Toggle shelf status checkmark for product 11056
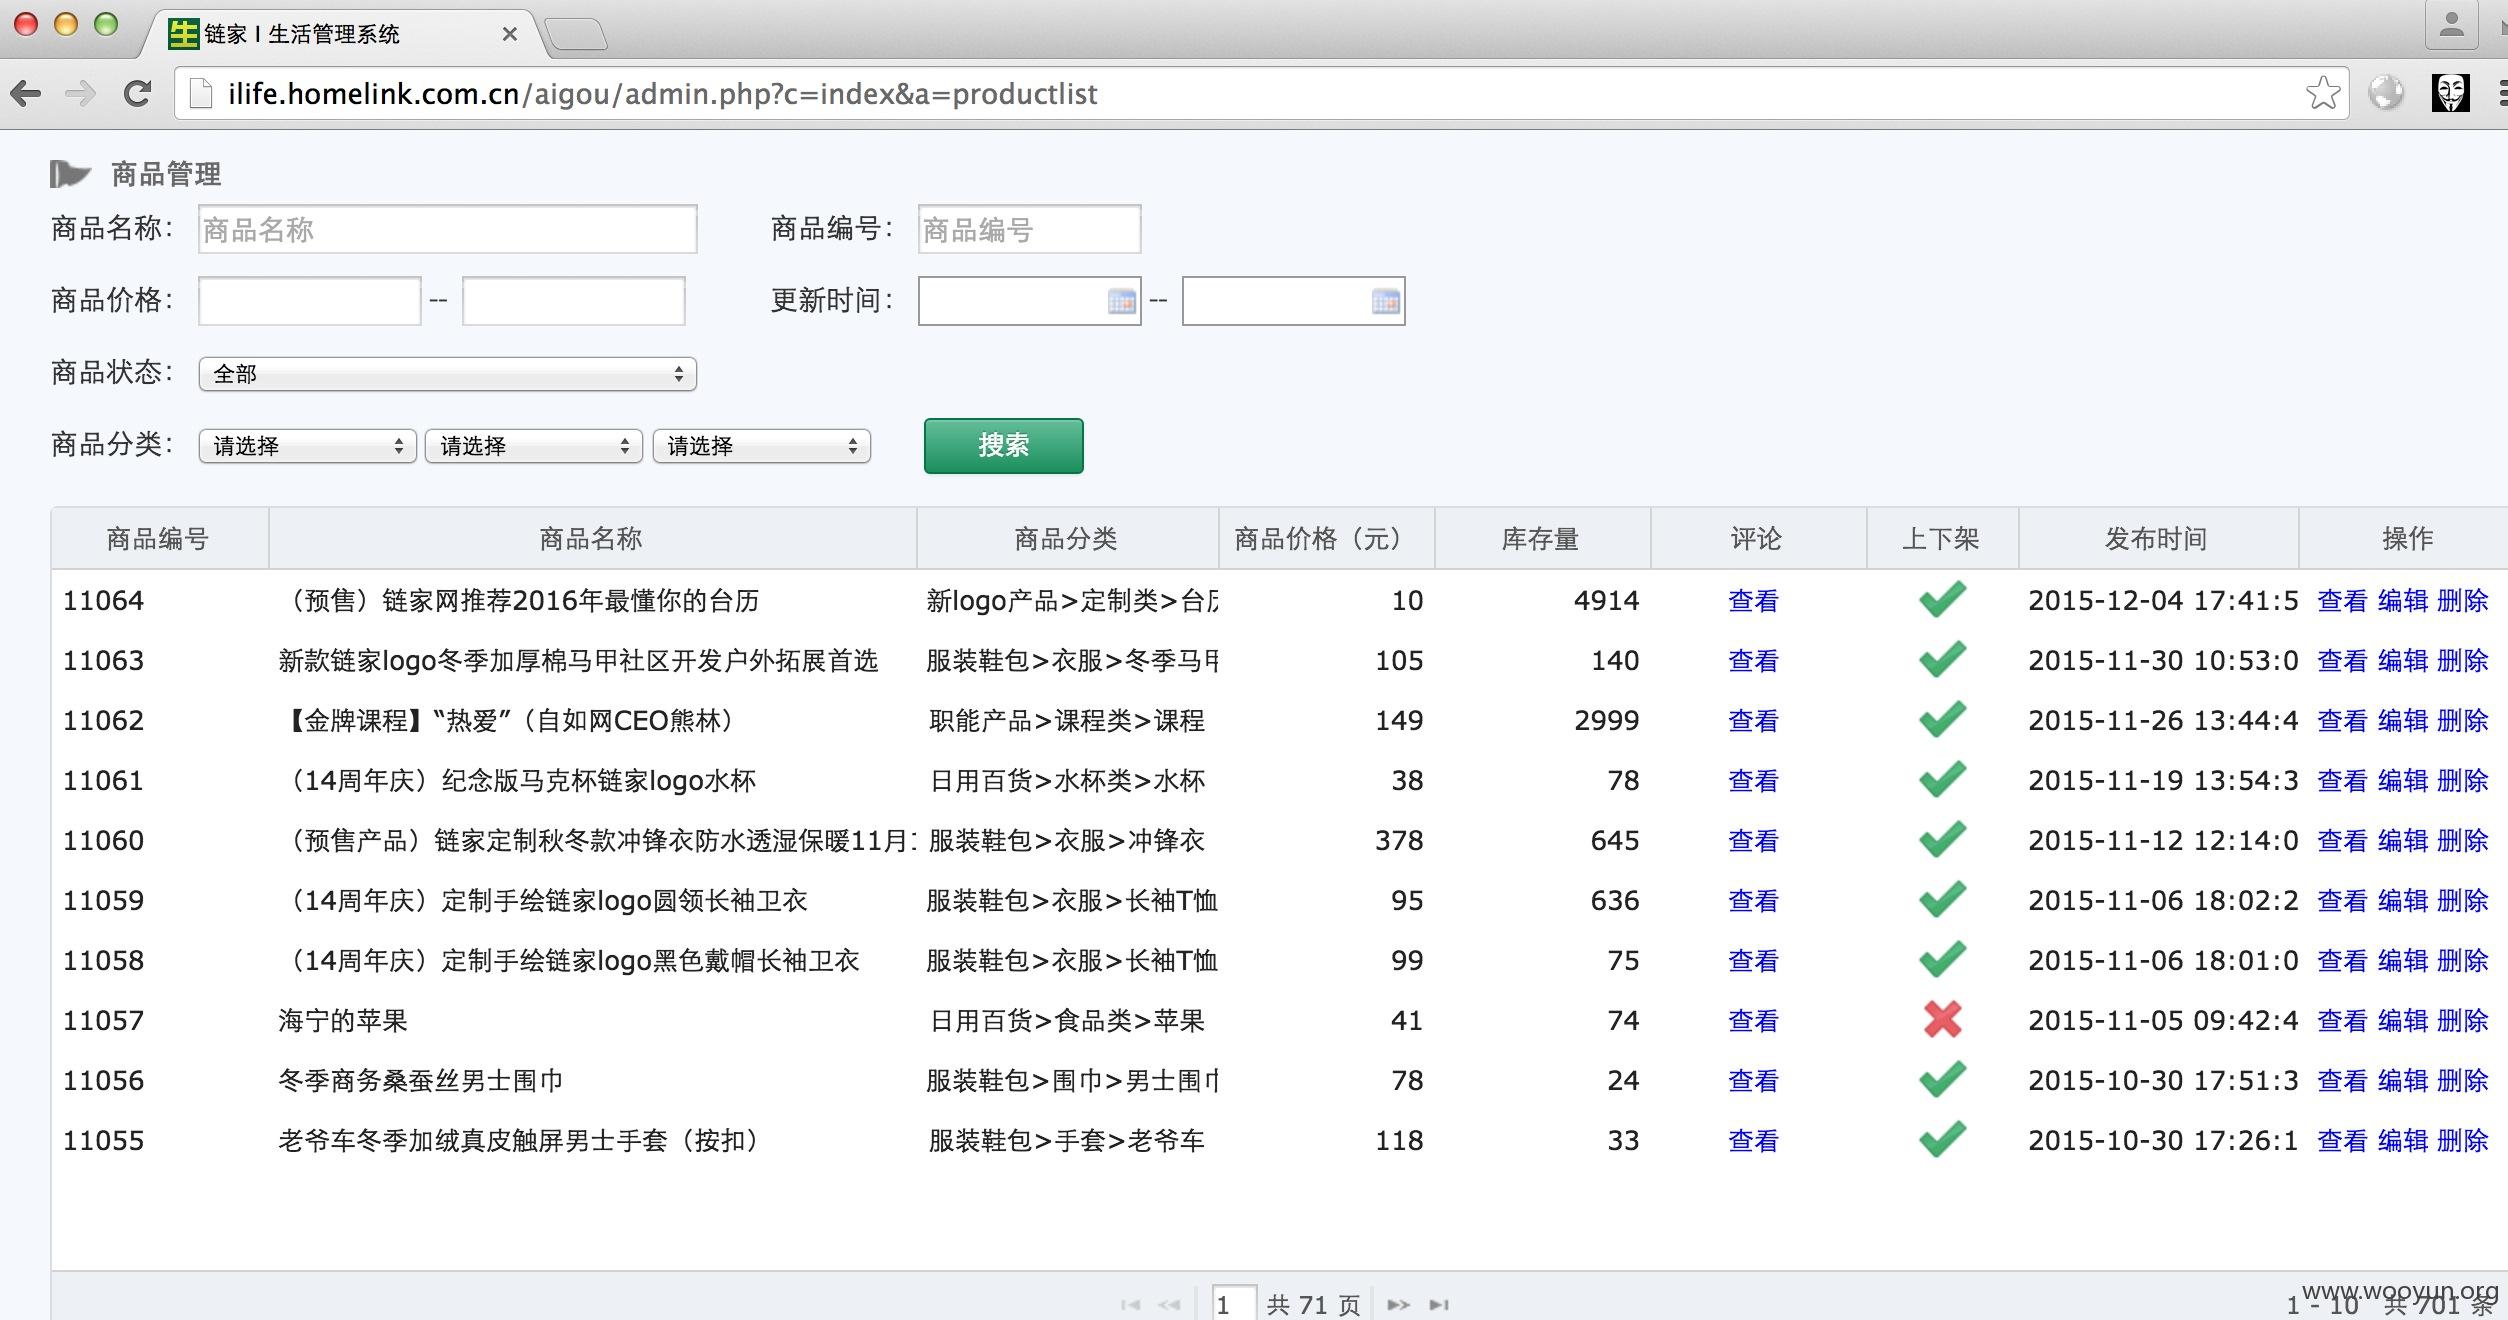 [1942, 1080]
